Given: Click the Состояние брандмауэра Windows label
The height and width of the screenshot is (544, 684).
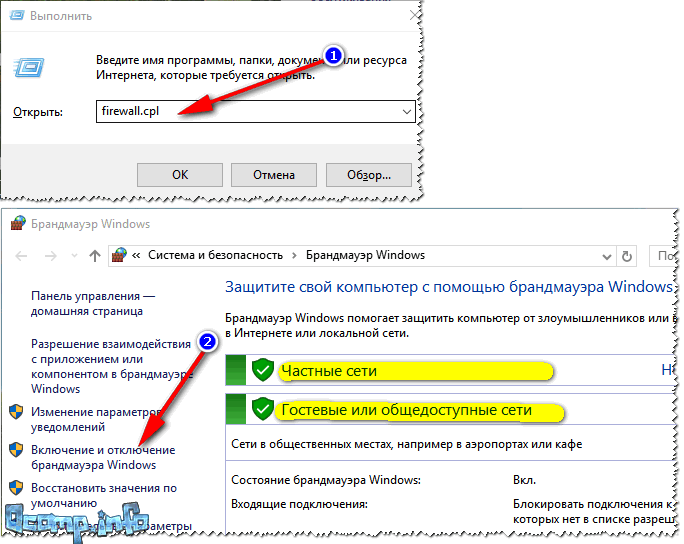Looking at the screenshot, I should [326, 480].
